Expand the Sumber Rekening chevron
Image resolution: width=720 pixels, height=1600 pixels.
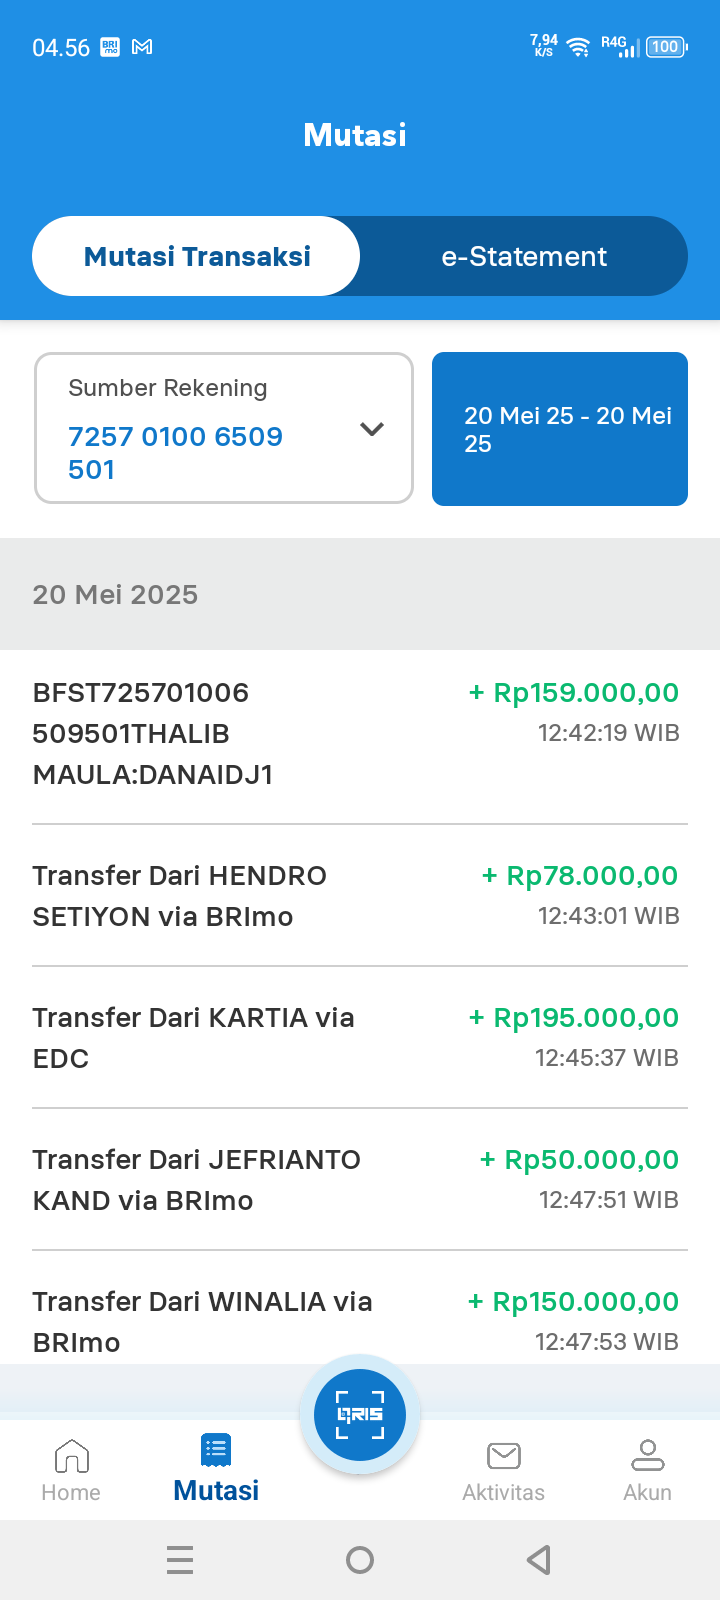click(x=372, y=429)
